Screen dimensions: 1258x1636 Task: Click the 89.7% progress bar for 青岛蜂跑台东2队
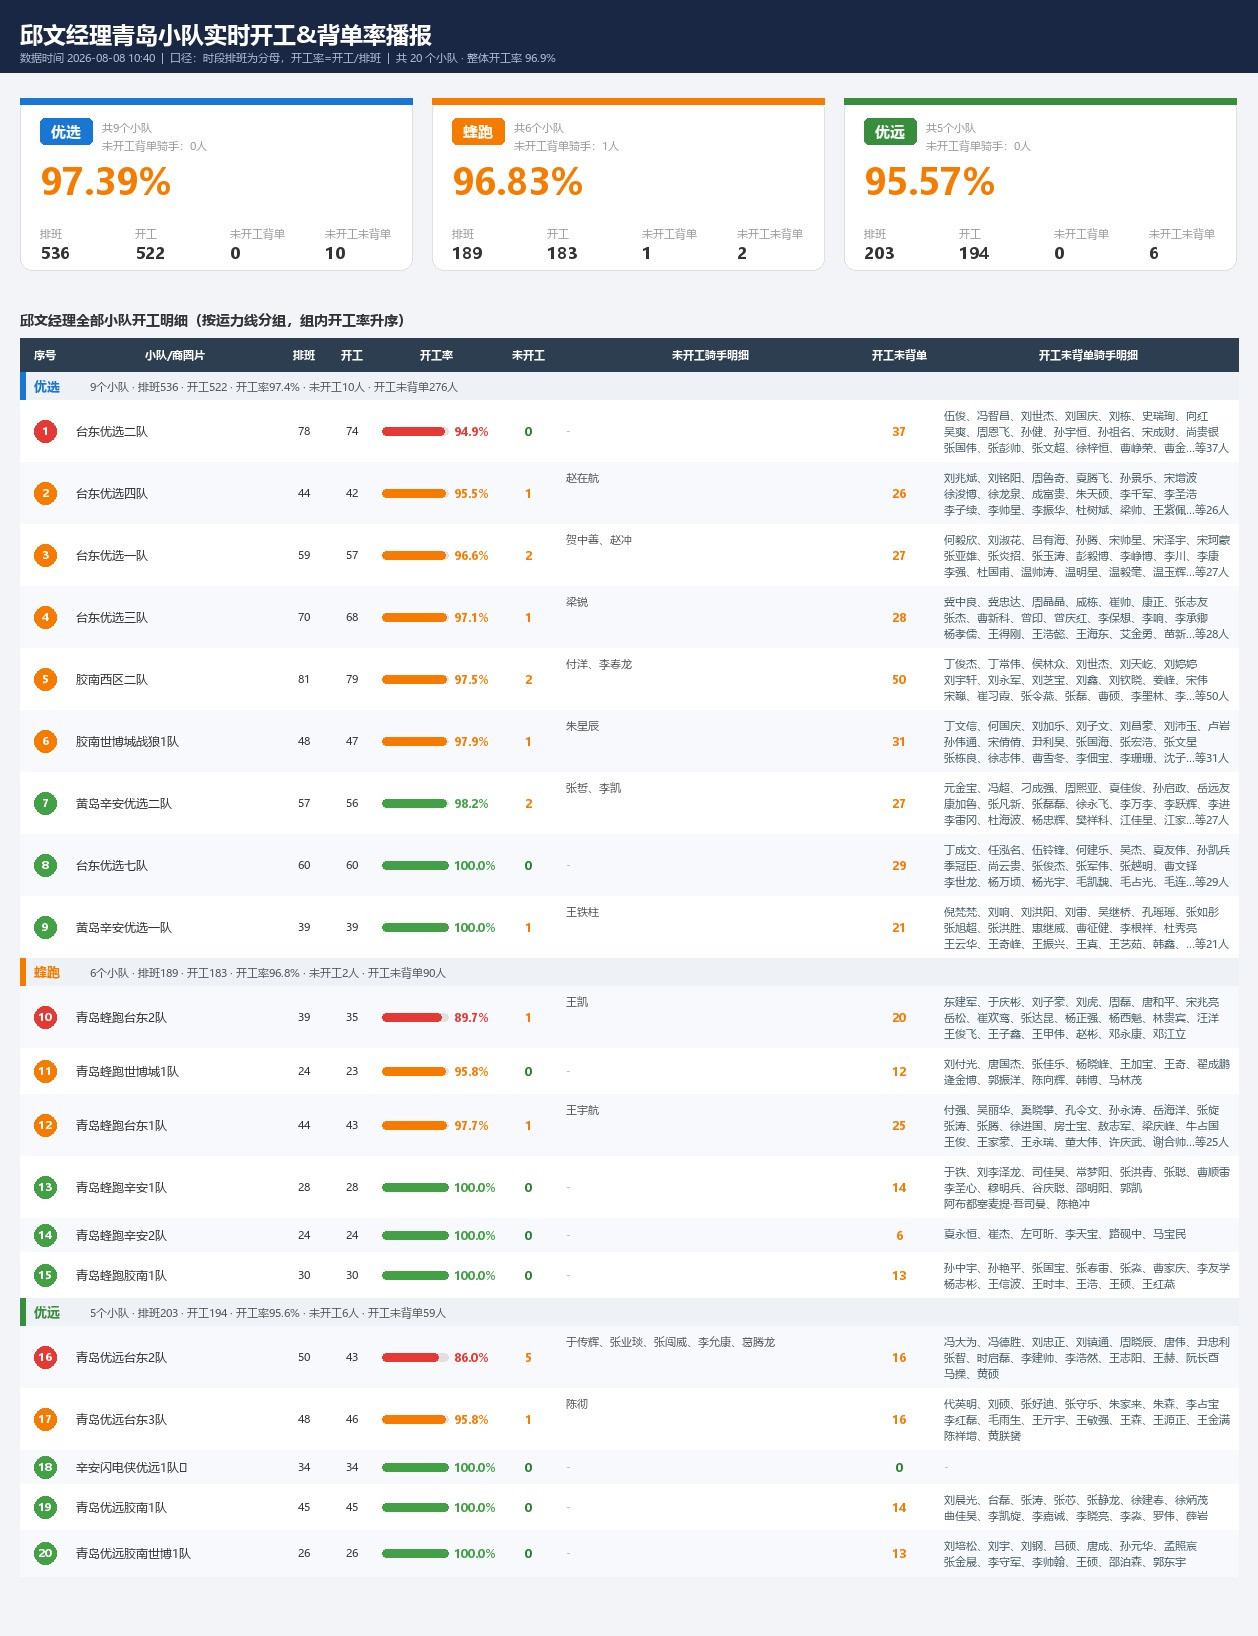(414, 1018)
